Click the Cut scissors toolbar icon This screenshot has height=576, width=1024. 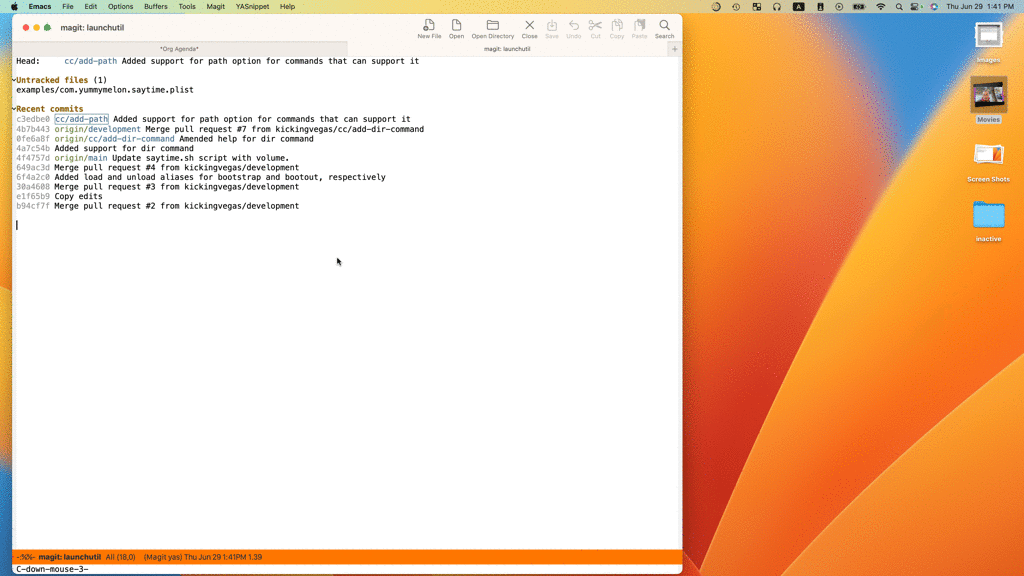(595, 29)
